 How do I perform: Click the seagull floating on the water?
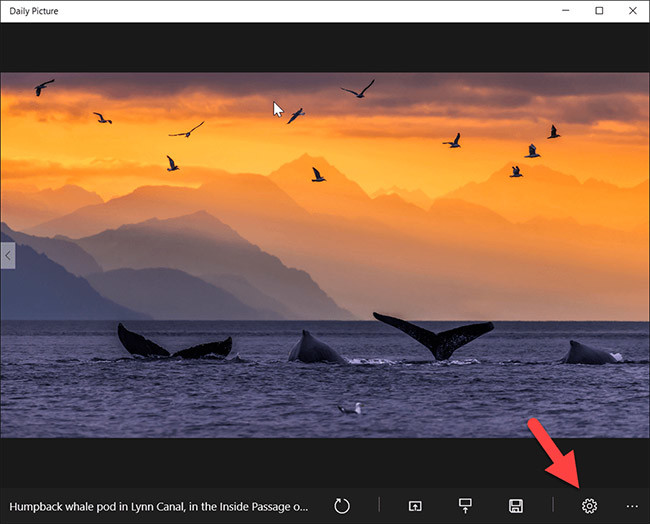pyautogui.click(x=350, y=408)
